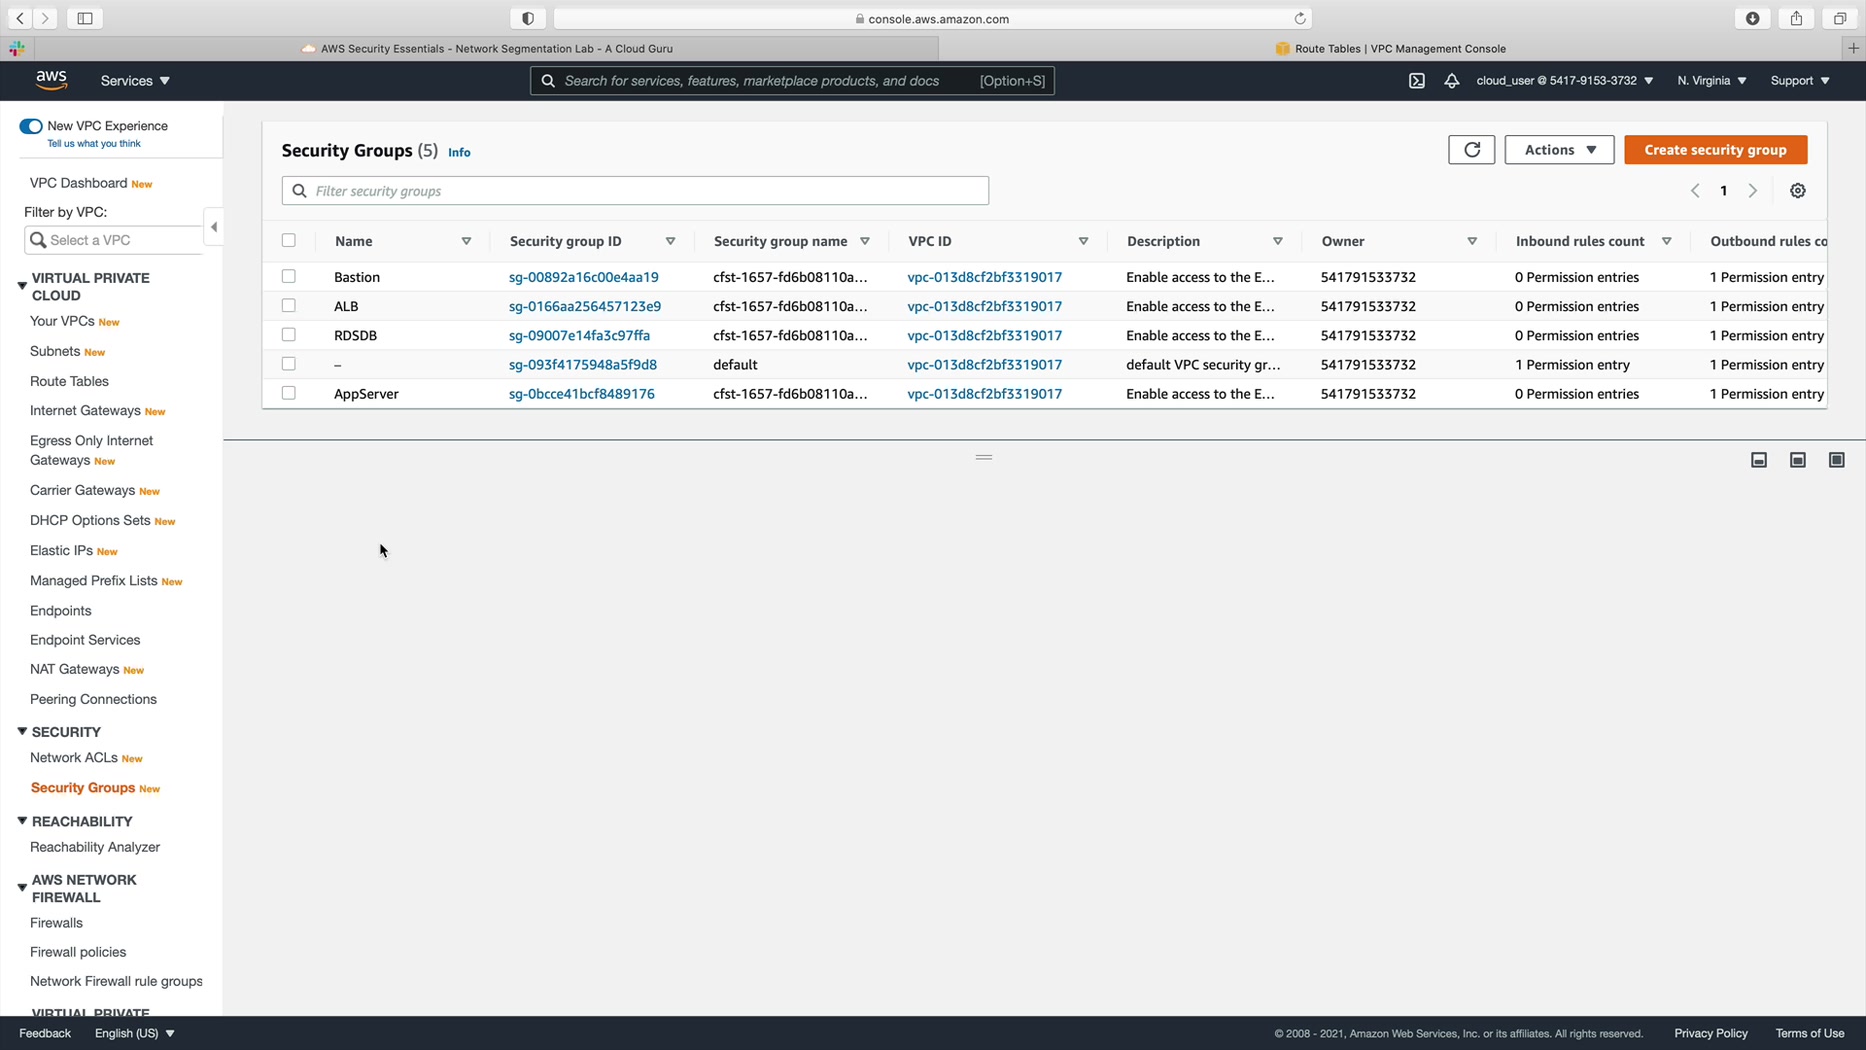This screenshot has height=1050, width=1866.
Task: Open the AppServer VPC ID link
Action: click(x=984, y=394)
